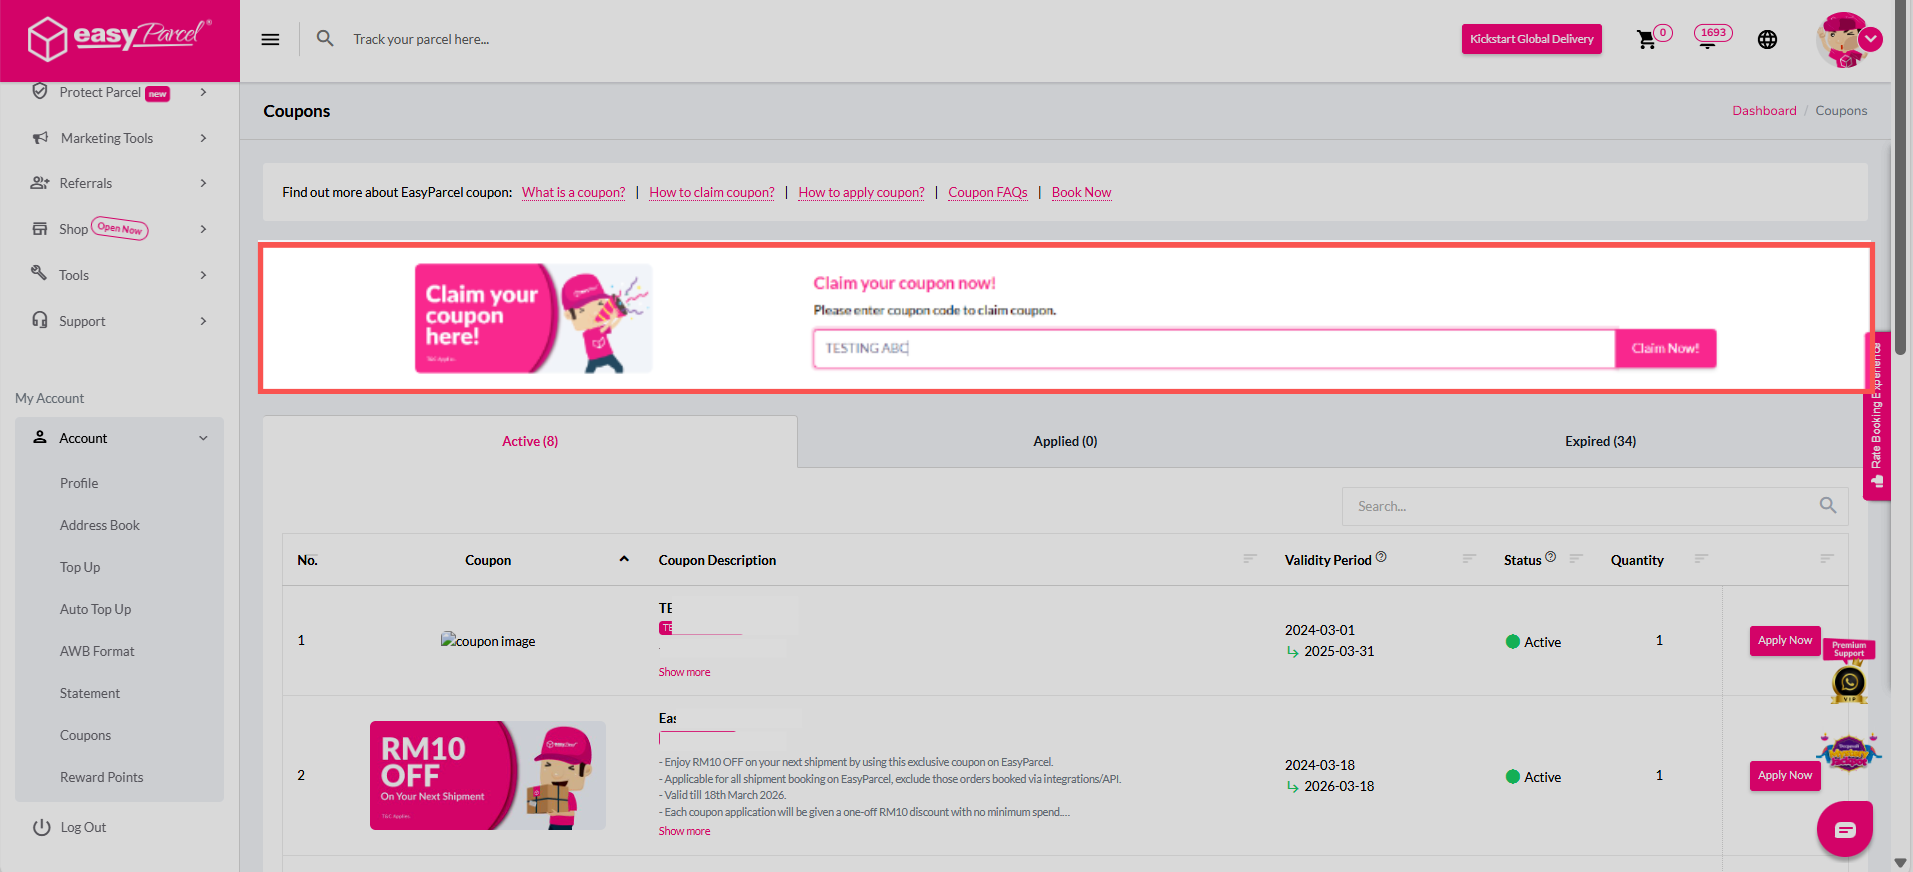This screenshot has height=872, width=1913.
Task: Click the Log Out power icon
Action: click(41, 827)
